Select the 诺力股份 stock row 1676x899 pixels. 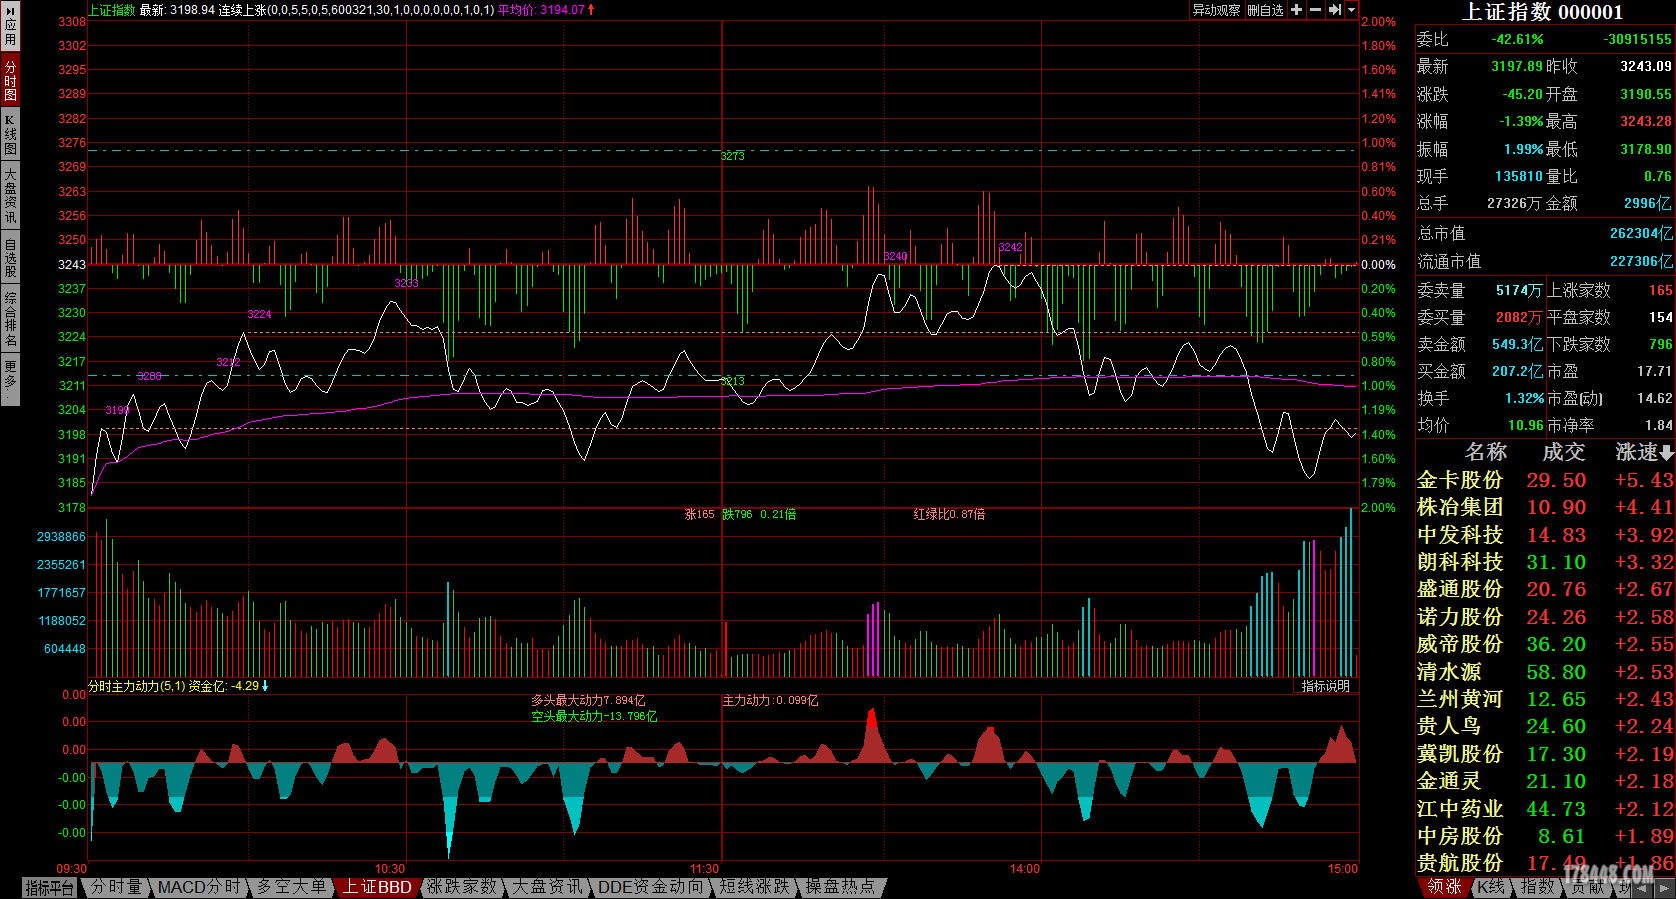(x=1545, y=617)
